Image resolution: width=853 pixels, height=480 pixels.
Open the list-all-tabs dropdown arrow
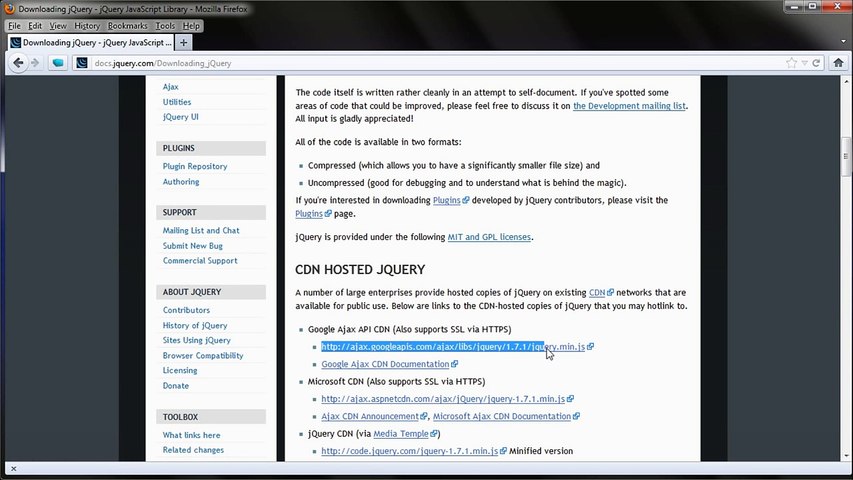coord(843,41)
